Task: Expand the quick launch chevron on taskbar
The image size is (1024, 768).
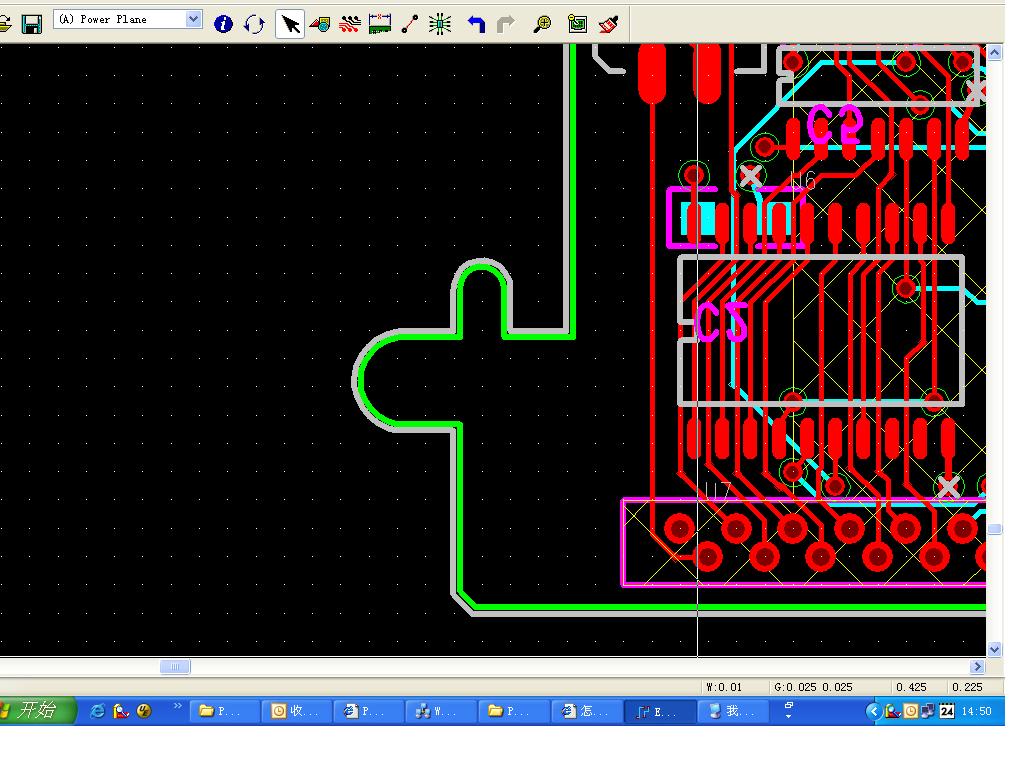Action: click(x=178, y=707)
